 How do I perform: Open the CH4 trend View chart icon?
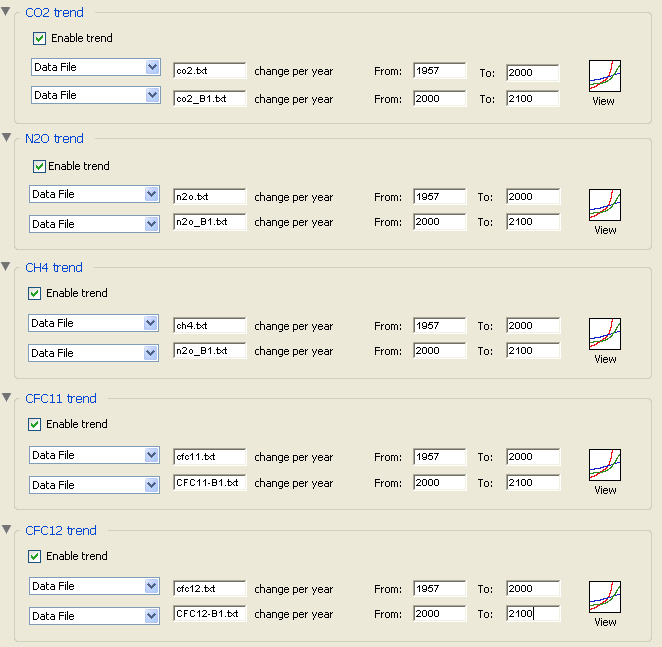[604, 334]
